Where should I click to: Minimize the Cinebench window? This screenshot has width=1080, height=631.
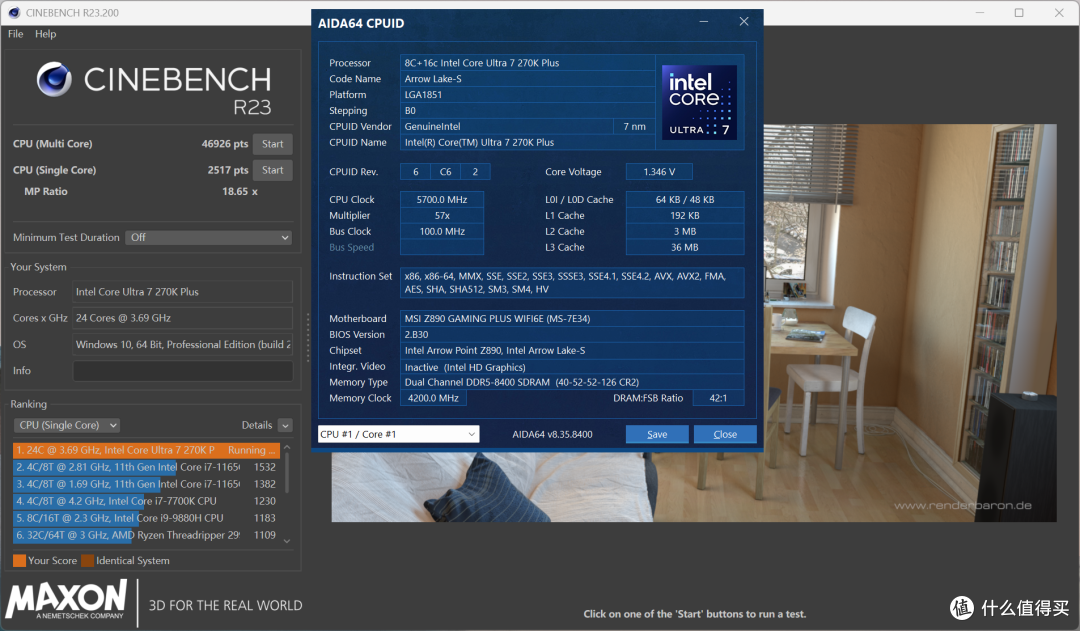coord(979,12)
